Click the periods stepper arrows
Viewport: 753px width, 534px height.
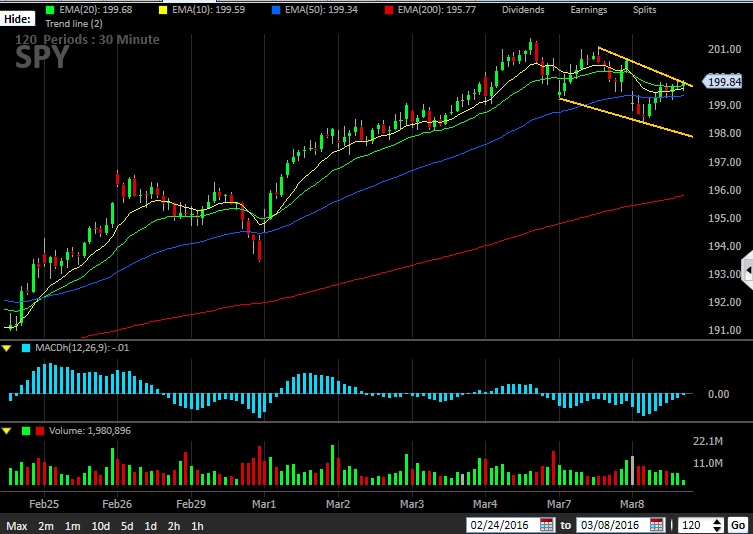click(x=717, y=525)
